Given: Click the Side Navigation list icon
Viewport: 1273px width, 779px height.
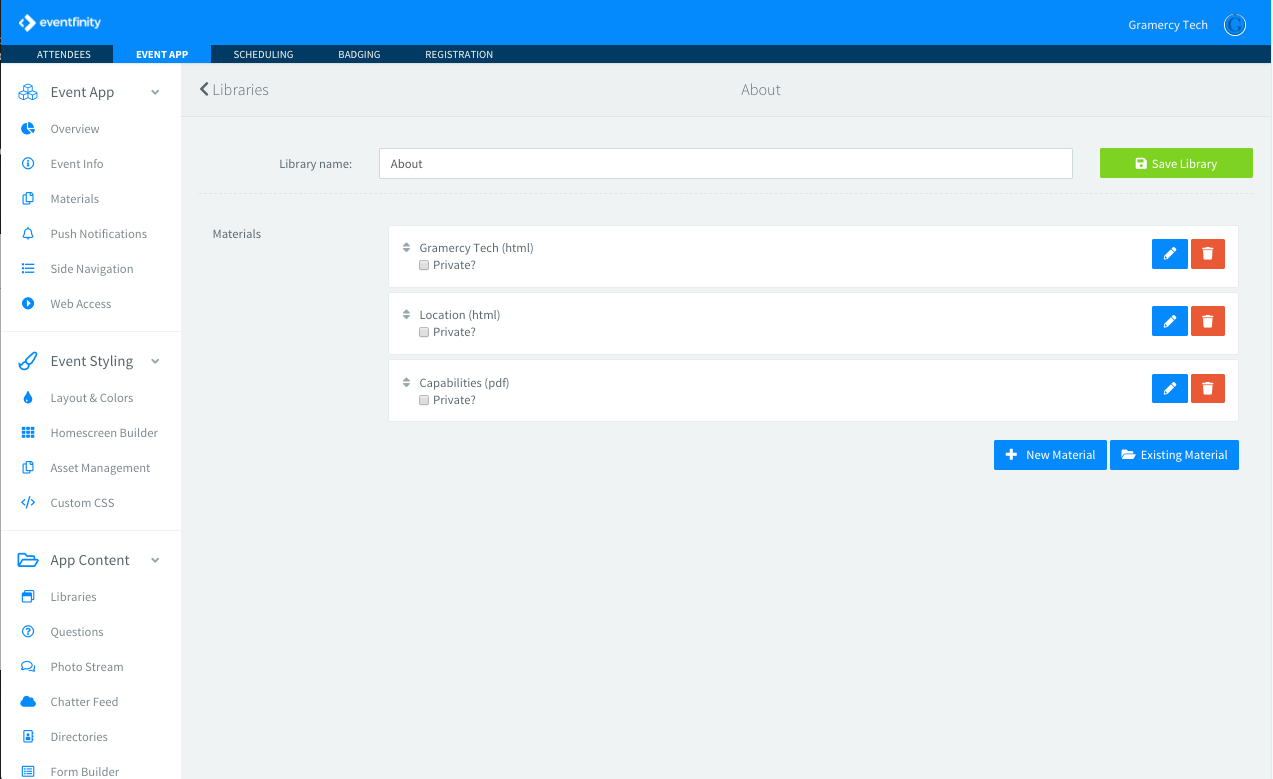Looking at the screenshot, I should [x=28, y=269].
